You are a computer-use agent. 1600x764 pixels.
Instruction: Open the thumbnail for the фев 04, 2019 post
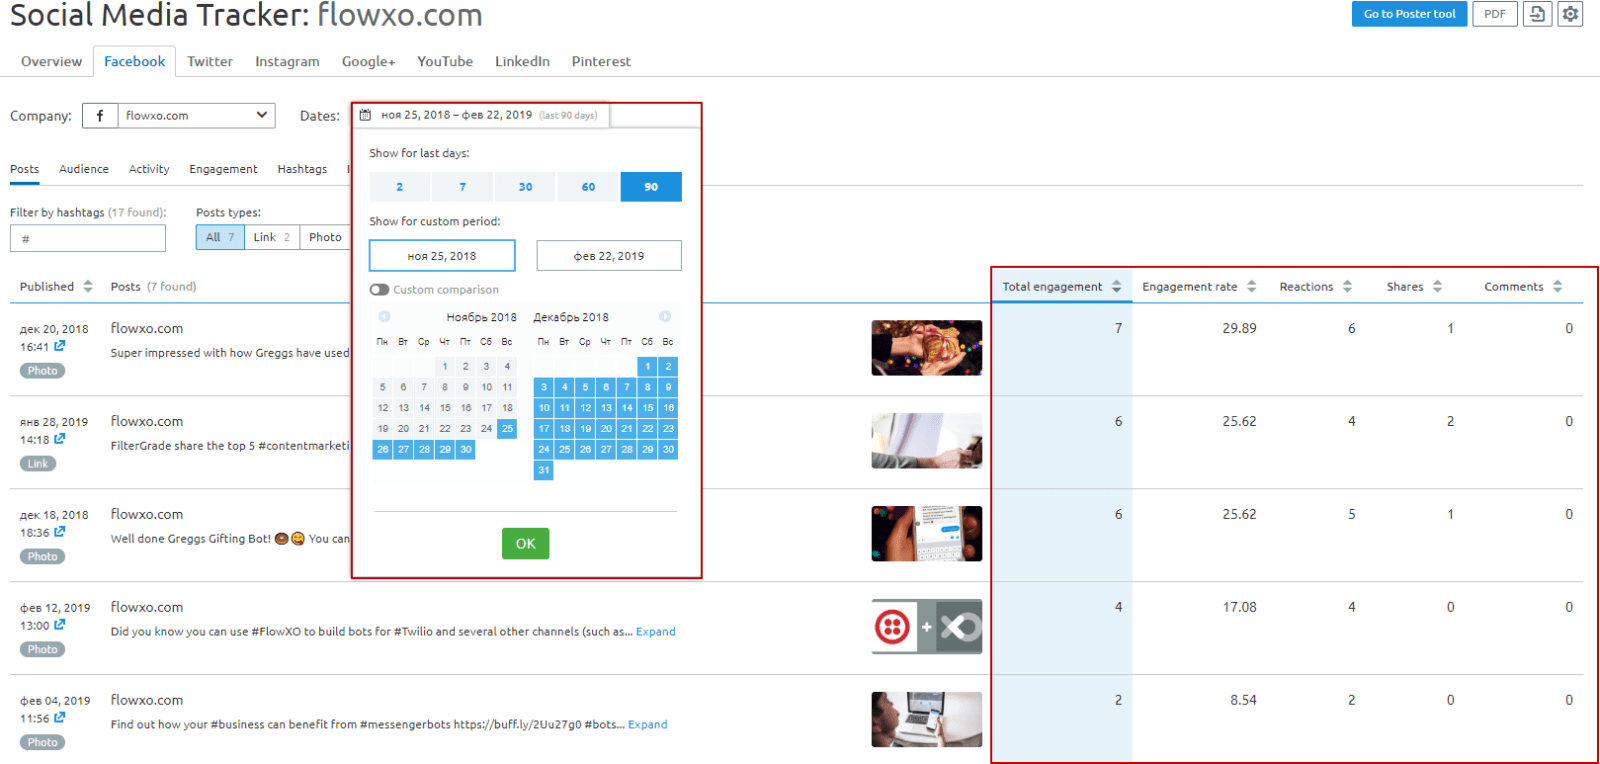click(x=927, y=720)
